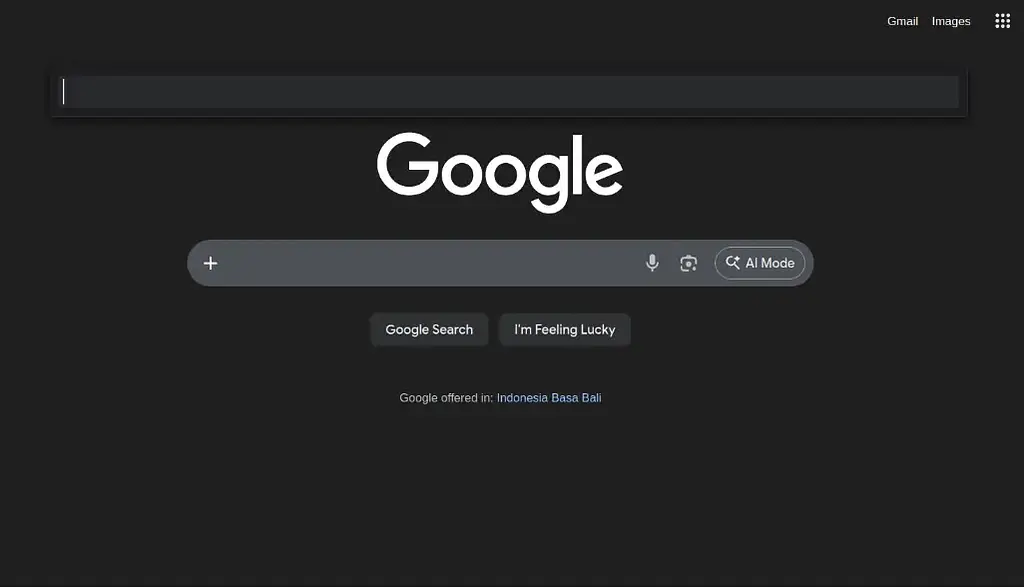The width and height of the screenshot is (1024, 587).
Task: Click the "Google offered in:" label text
Action: click(446, 398)
